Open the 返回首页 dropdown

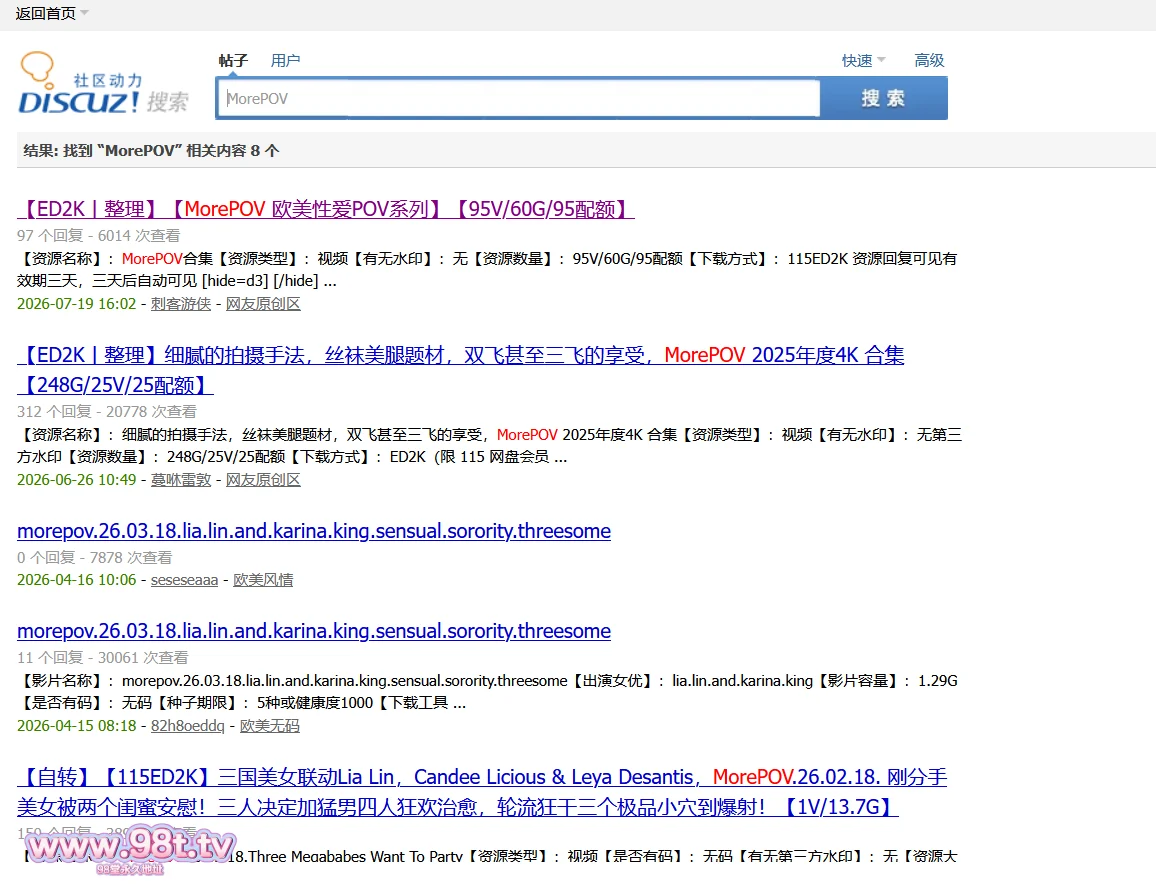tap(52, 13)
